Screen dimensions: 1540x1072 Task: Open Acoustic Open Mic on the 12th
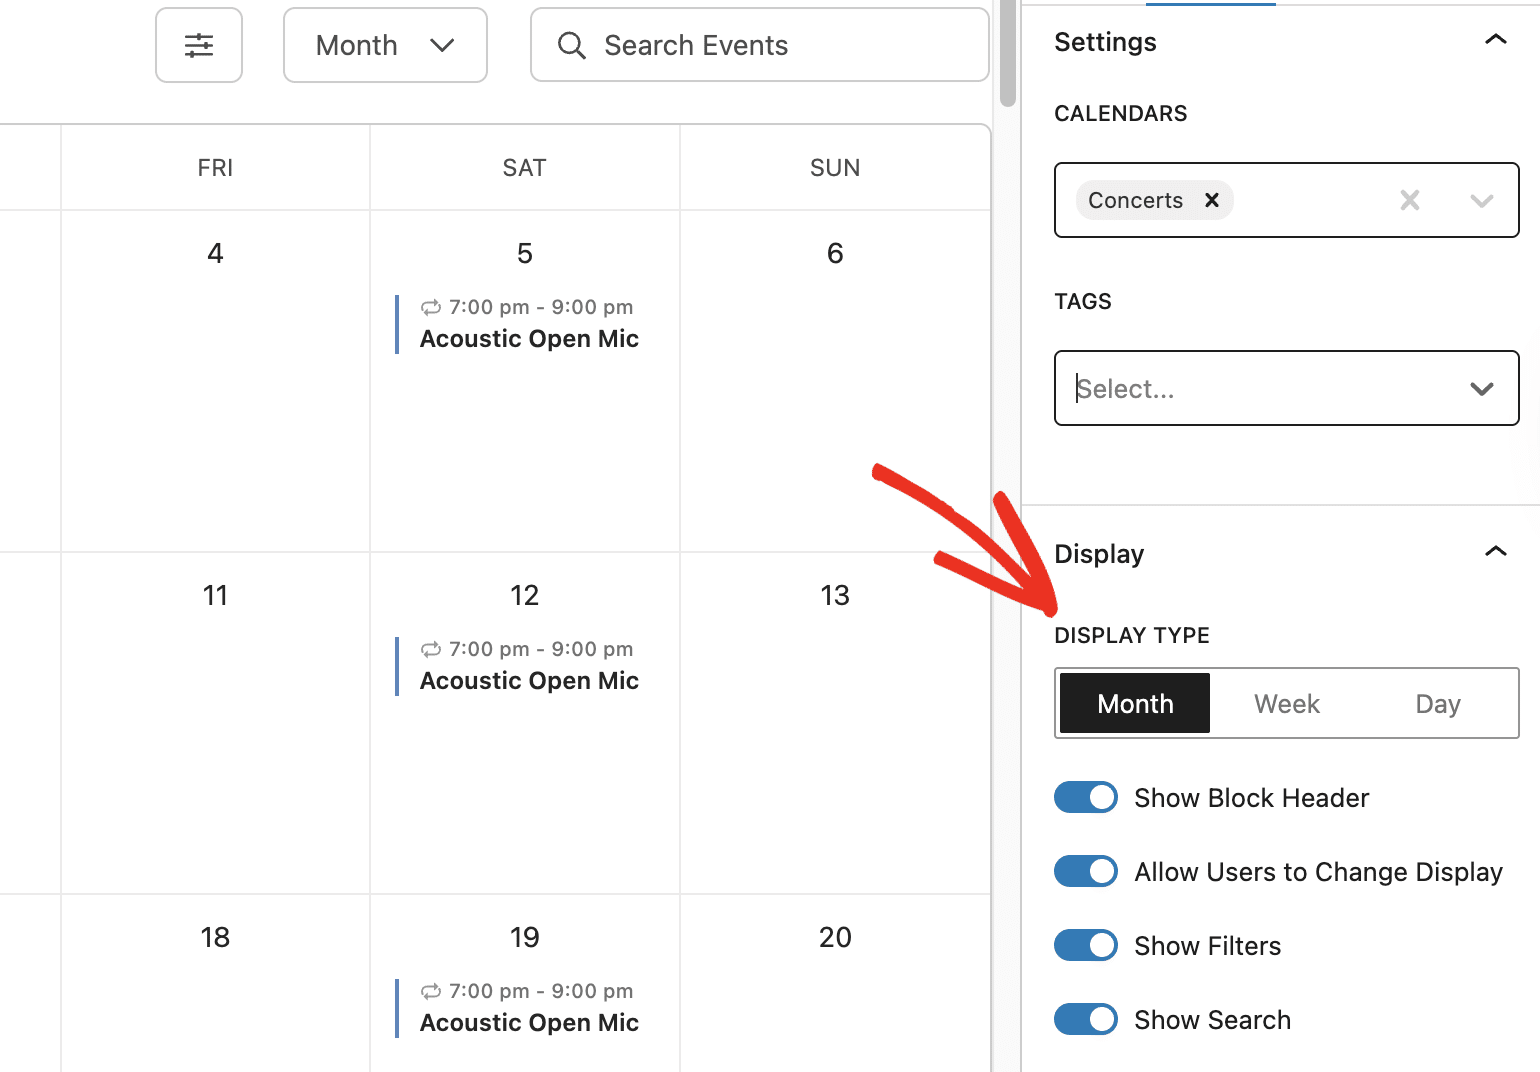pos(529,681)
